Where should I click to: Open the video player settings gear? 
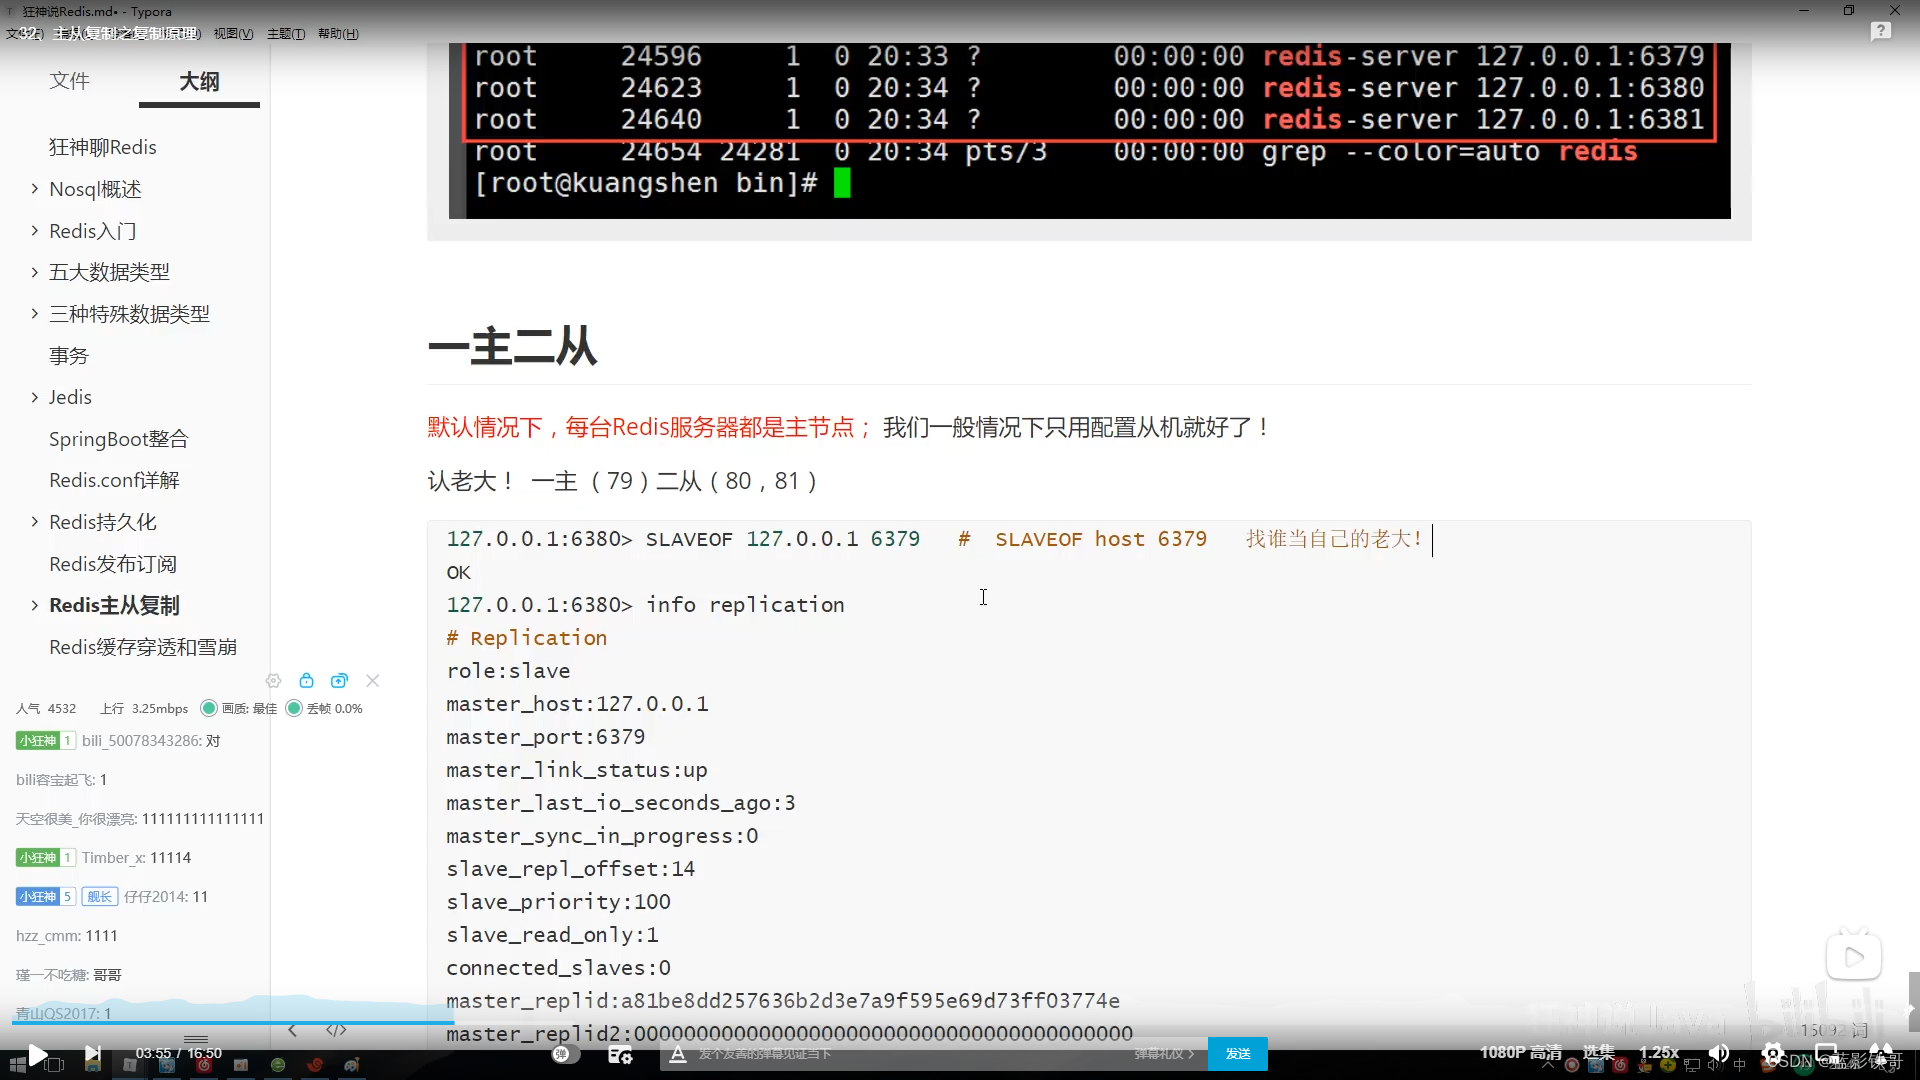[x=1773, y=1053]
